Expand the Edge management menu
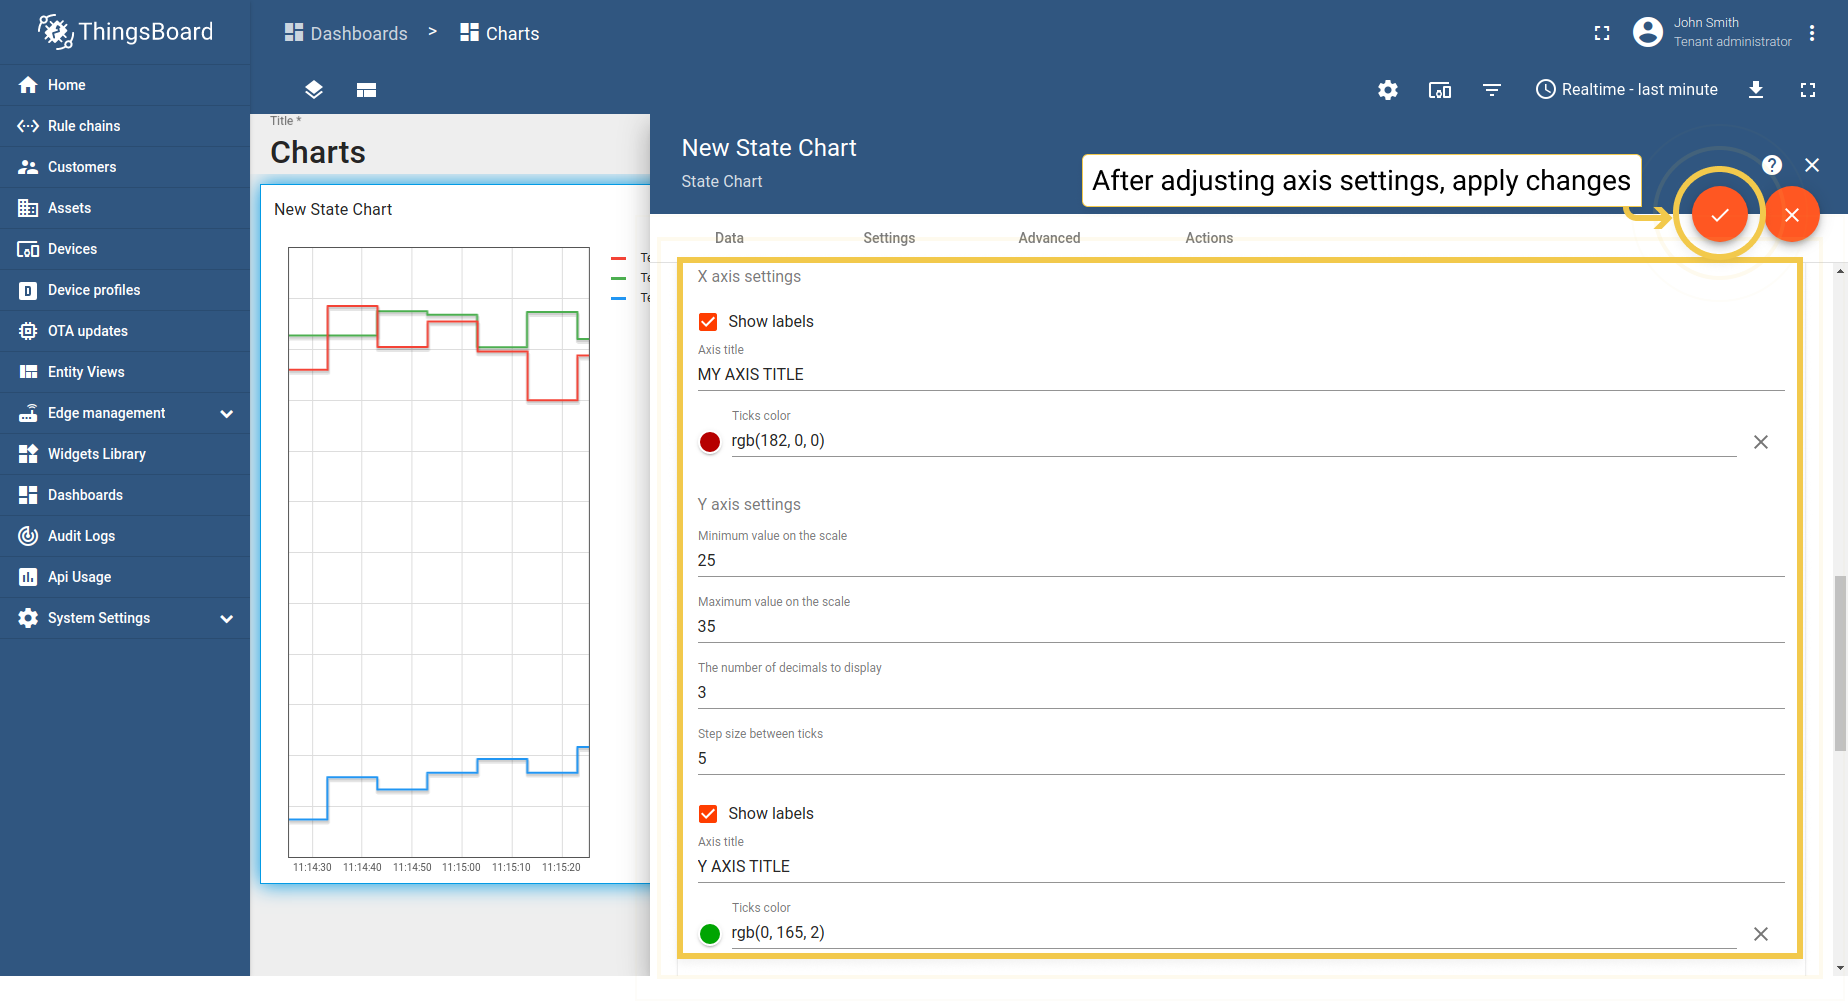 click(226, 413)
